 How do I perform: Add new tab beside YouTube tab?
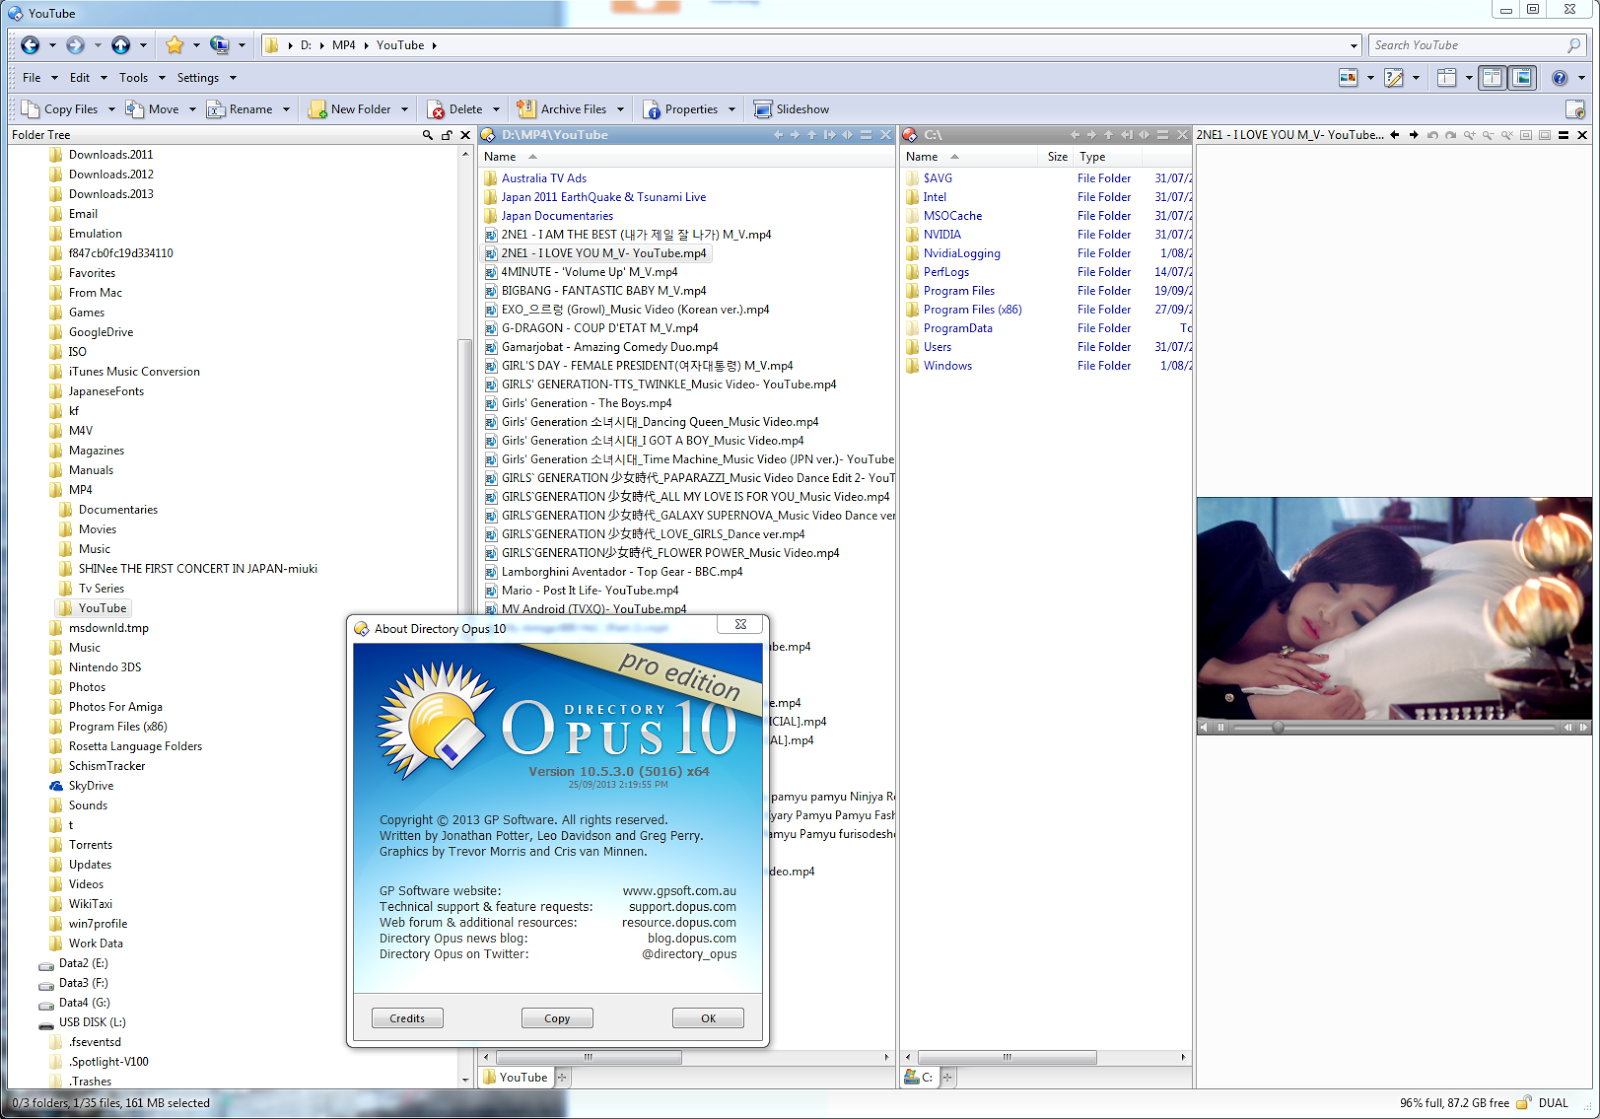click(x=562, y=1077)
